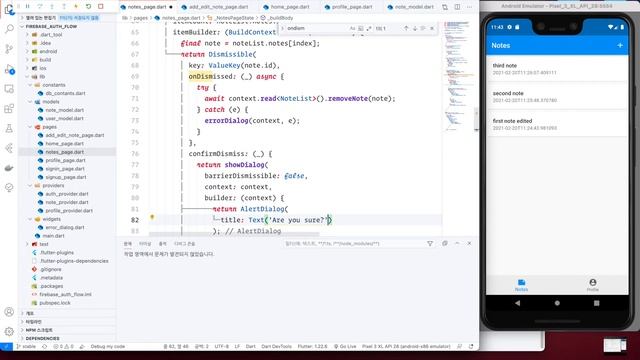
Task: Collapse the pages folder
Action: tap(49, 127)
